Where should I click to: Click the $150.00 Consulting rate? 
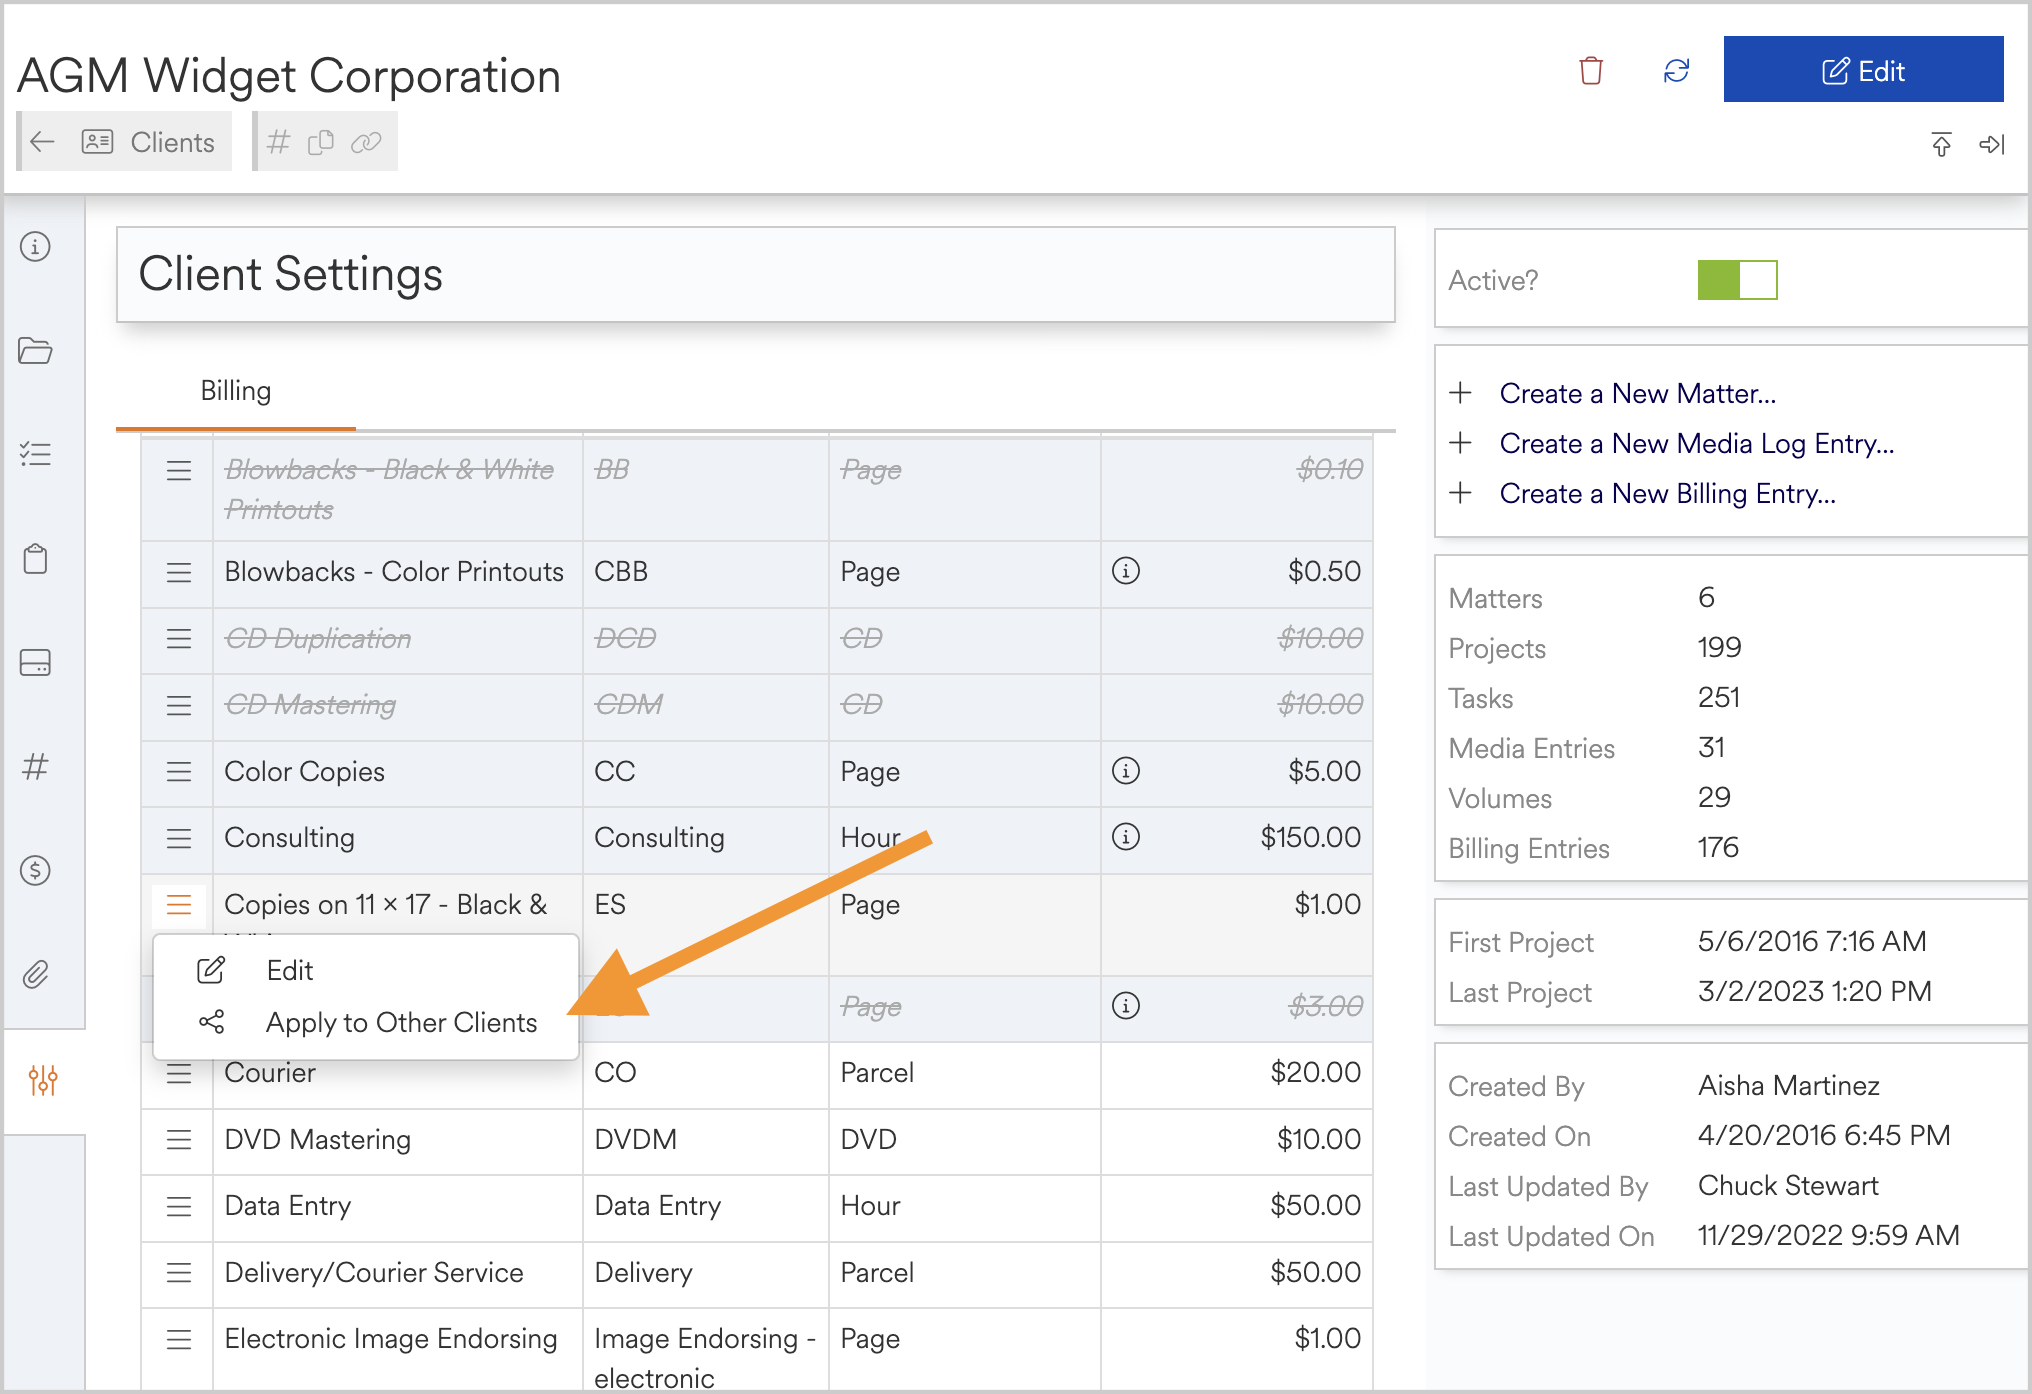1310,837
